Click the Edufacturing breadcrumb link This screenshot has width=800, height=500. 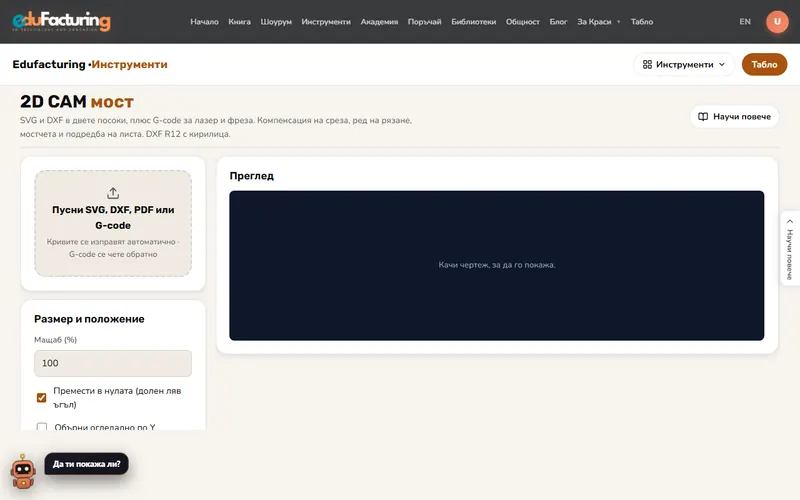click(49, 64)
